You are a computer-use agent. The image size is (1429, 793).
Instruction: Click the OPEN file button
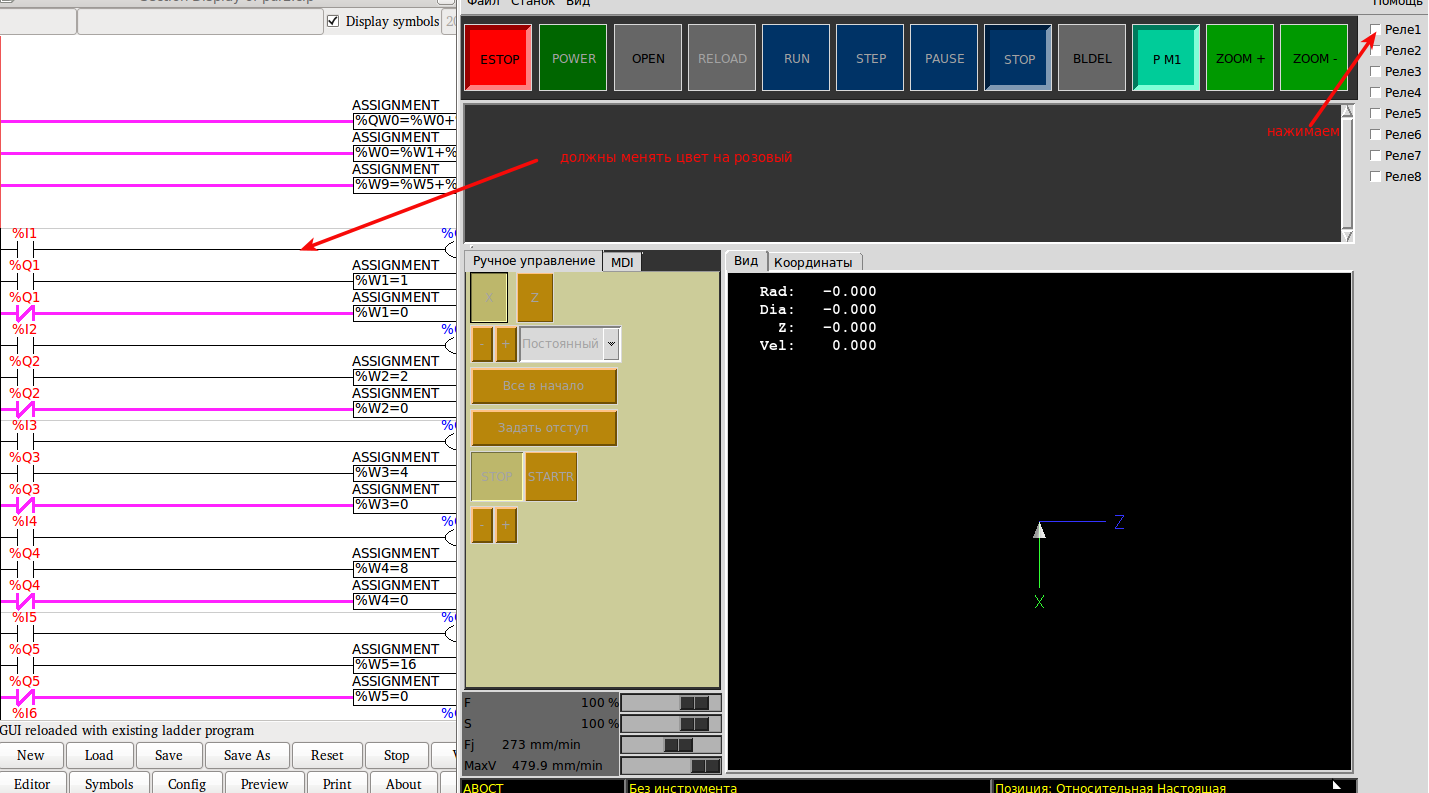(x=648, y=59)
